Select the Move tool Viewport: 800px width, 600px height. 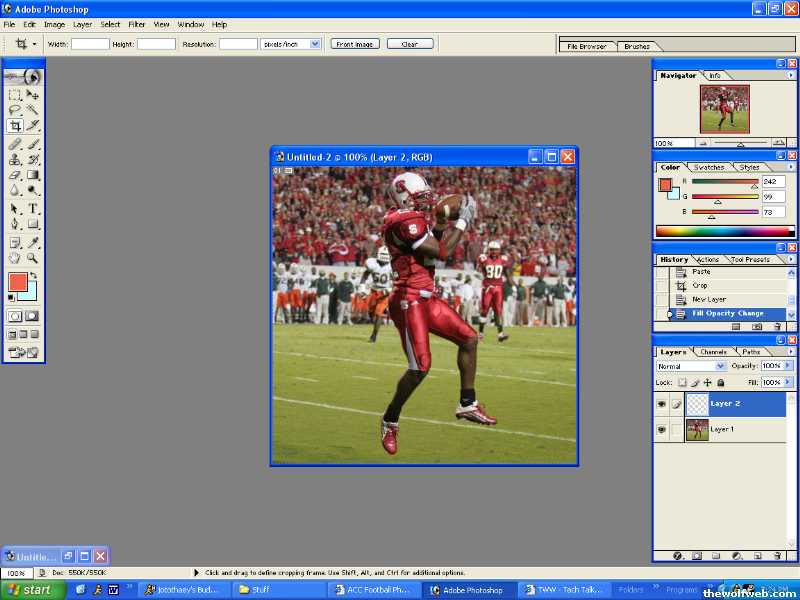pyautogui.click(x=33, y=94)
